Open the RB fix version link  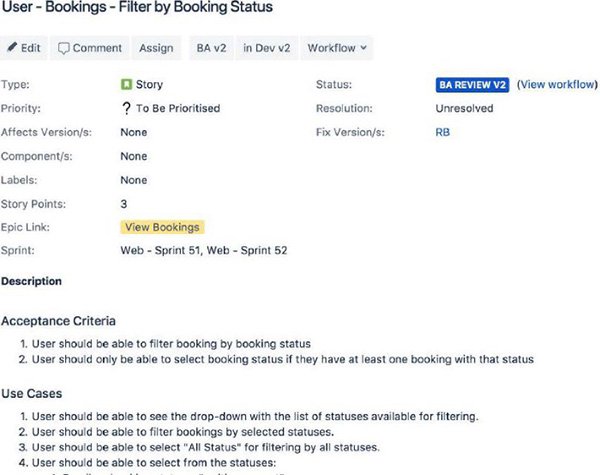point(443,132)
